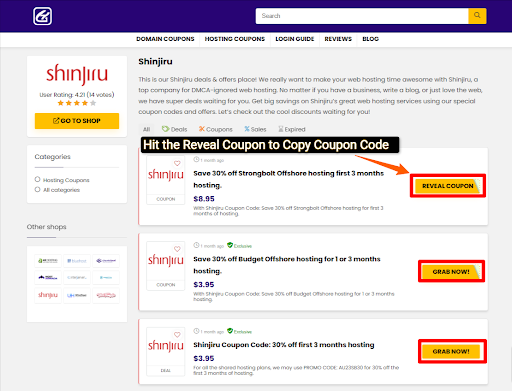Favorite the Strongbolt Offshore coupon heart icon
Viewport: 512px width, 391px height.
(x=177, y=163)
